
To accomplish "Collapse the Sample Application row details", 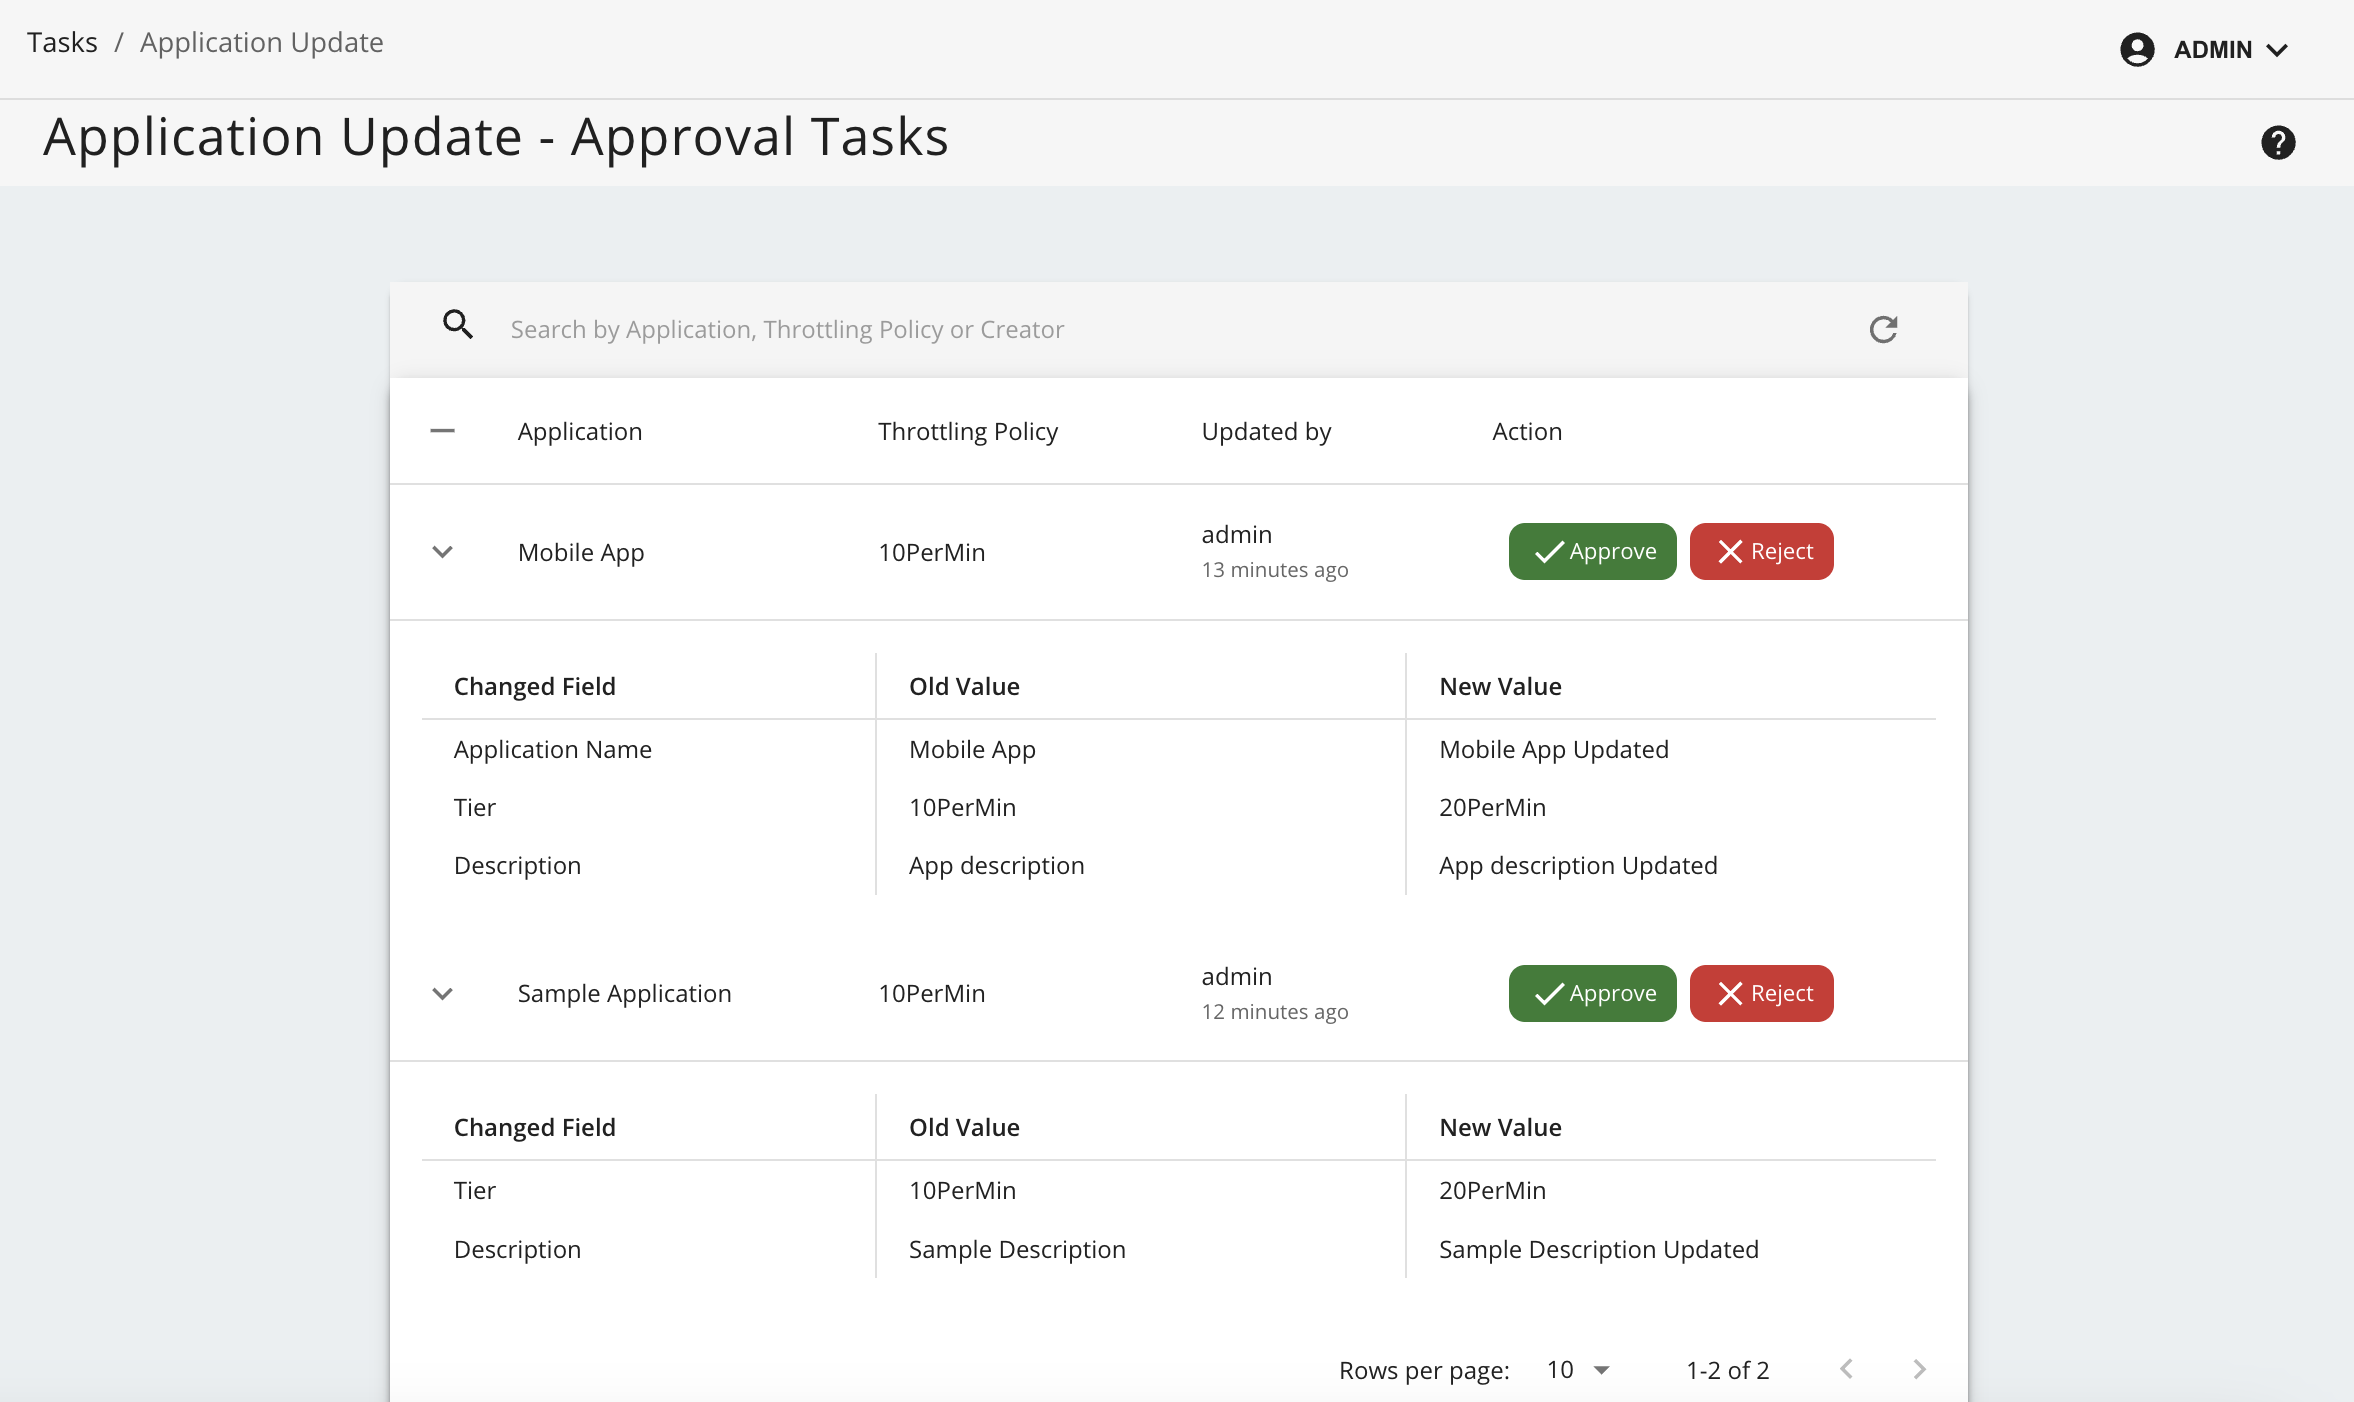I will (442, 993).
